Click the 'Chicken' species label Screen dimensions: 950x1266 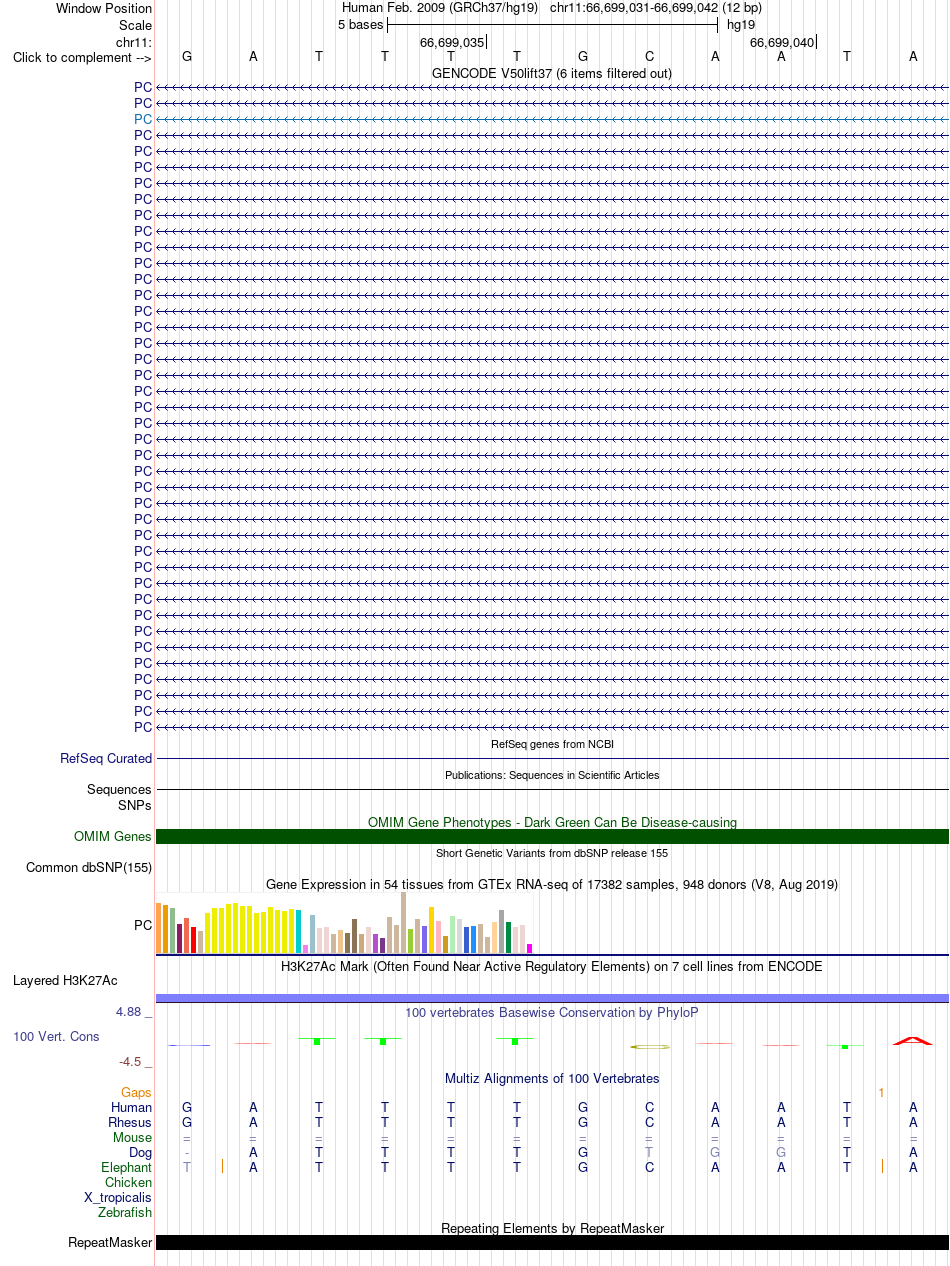[x=128, y=1183]
